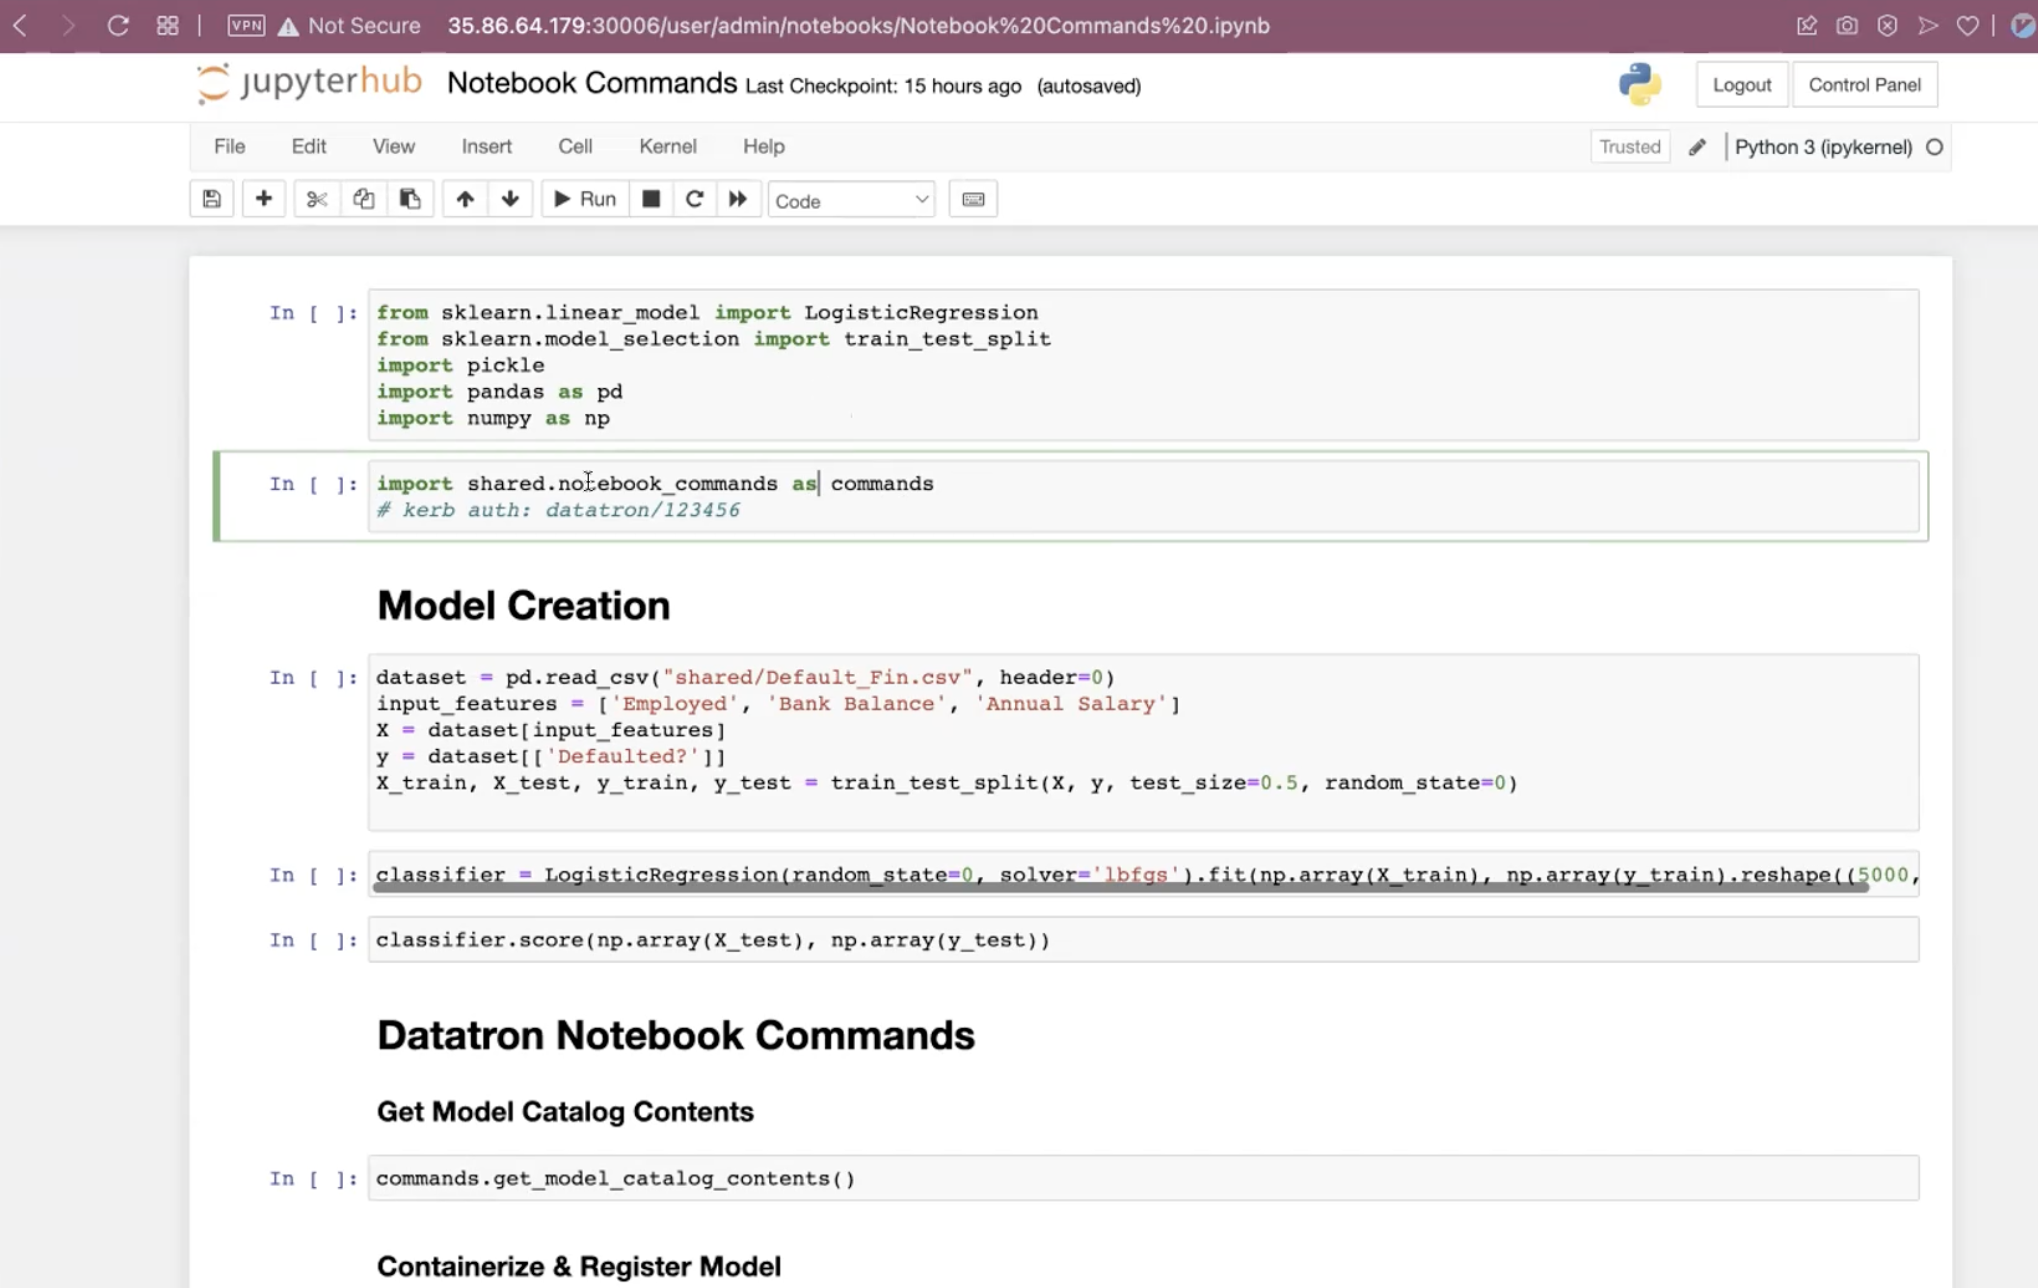Open the File menu
Image resolution: width=2038 pixels, height=1288 pixels.
(x=229, y=146)
